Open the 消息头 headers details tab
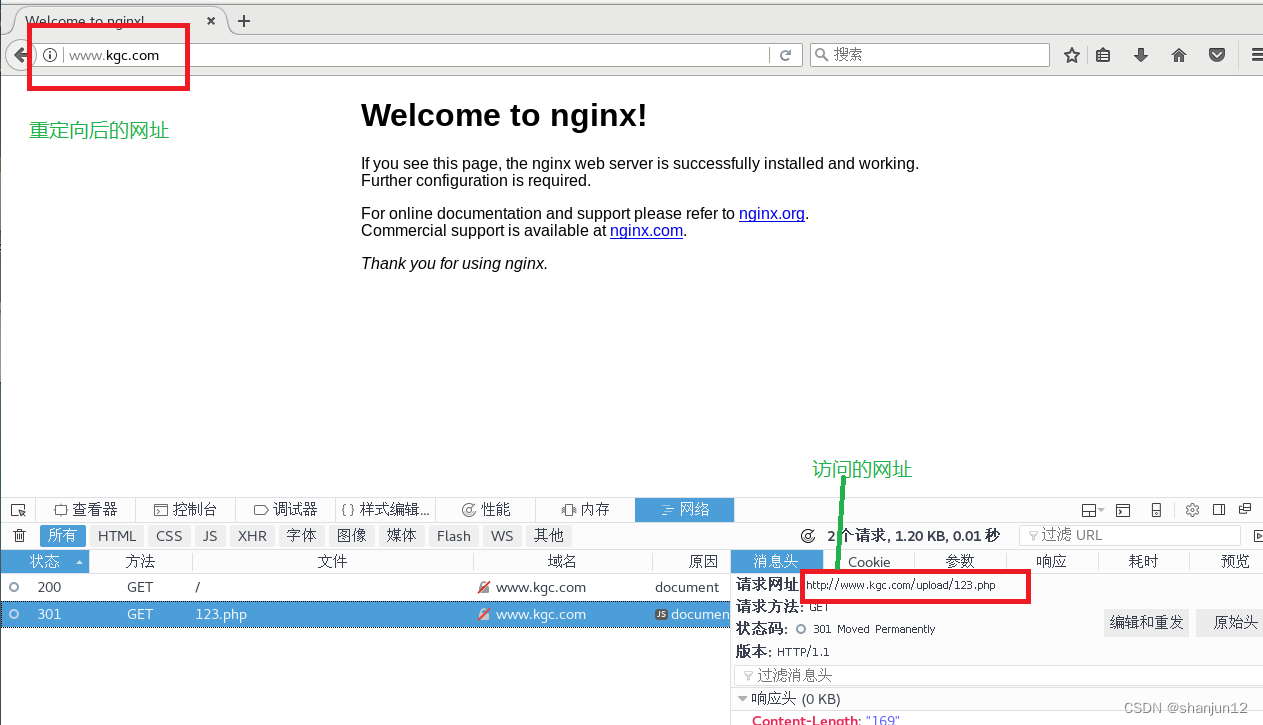The image size is (1263, 725). pos(777,562)
